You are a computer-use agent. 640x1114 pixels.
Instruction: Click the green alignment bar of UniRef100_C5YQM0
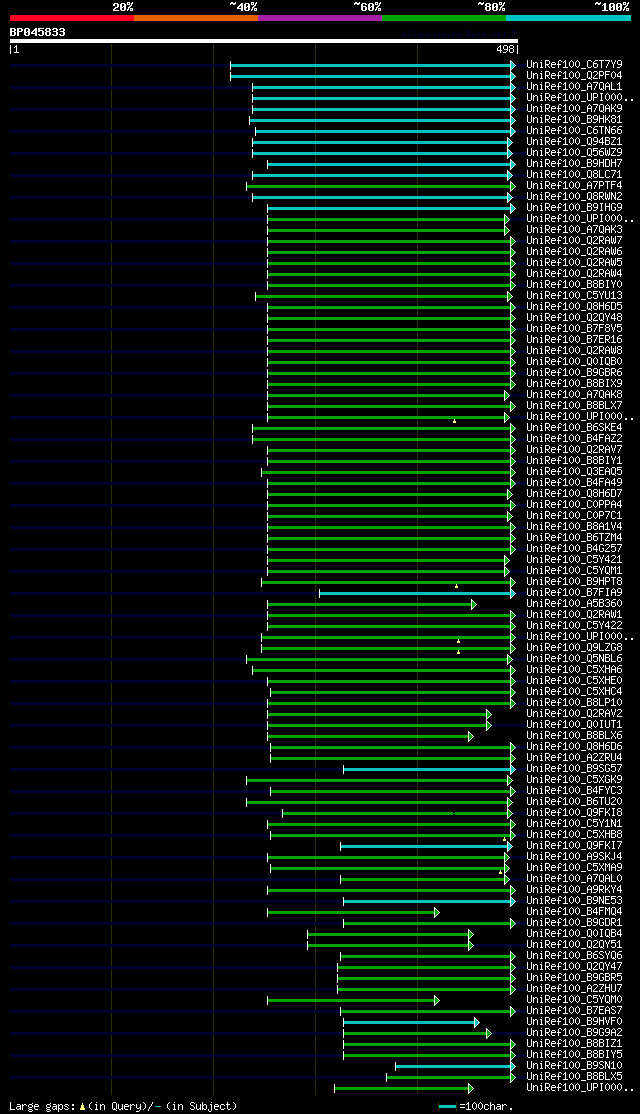pos(353,1000)
